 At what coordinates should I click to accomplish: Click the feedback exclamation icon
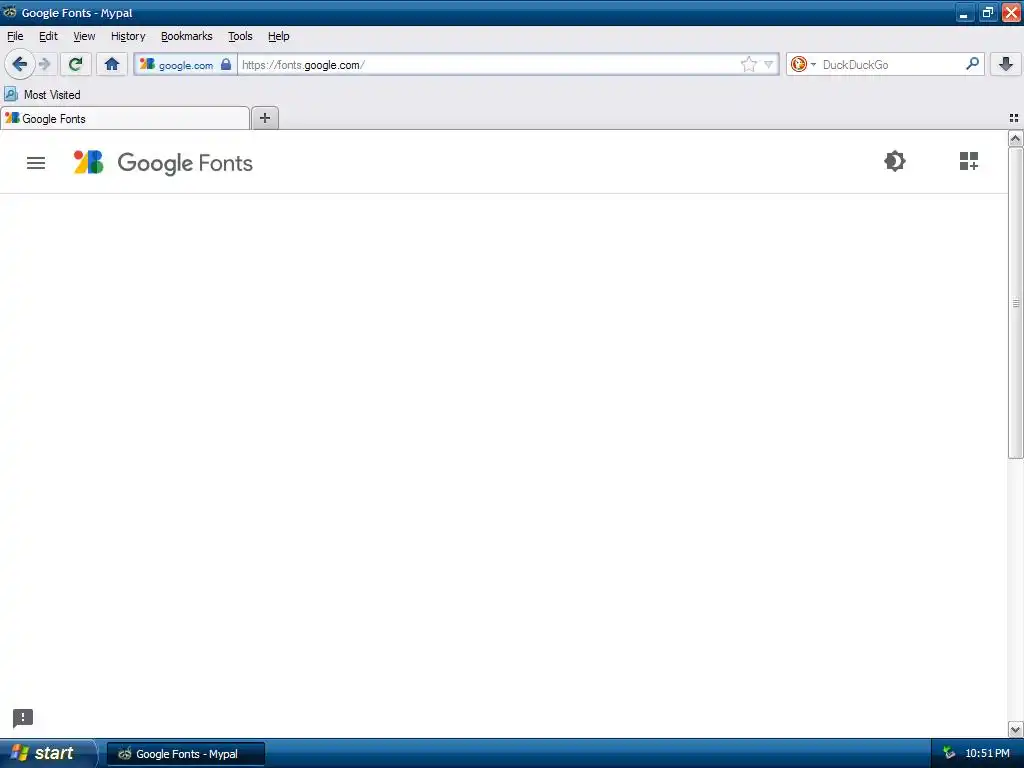tap(23, 718)
